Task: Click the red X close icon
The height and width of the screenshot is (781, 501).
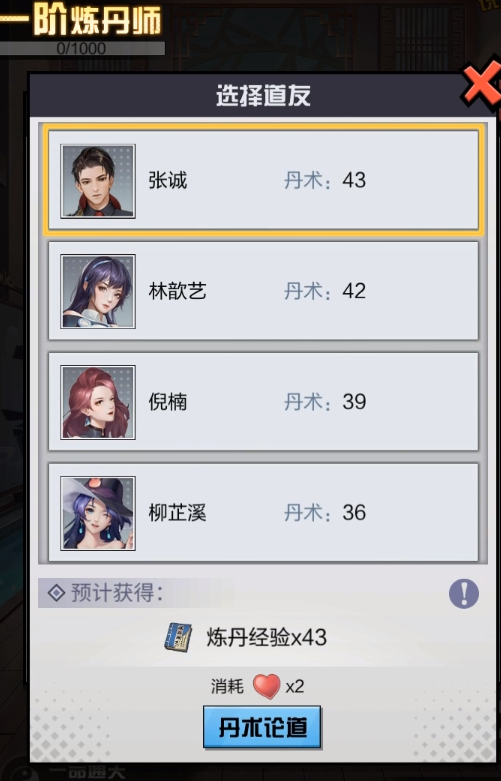Action: [483, 85]
